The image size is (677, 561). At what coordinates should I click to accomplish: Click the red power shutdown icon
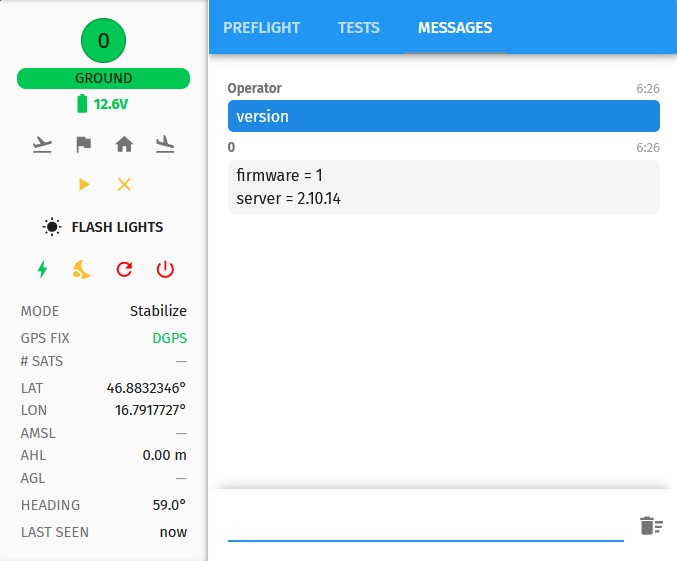(165, 269)
